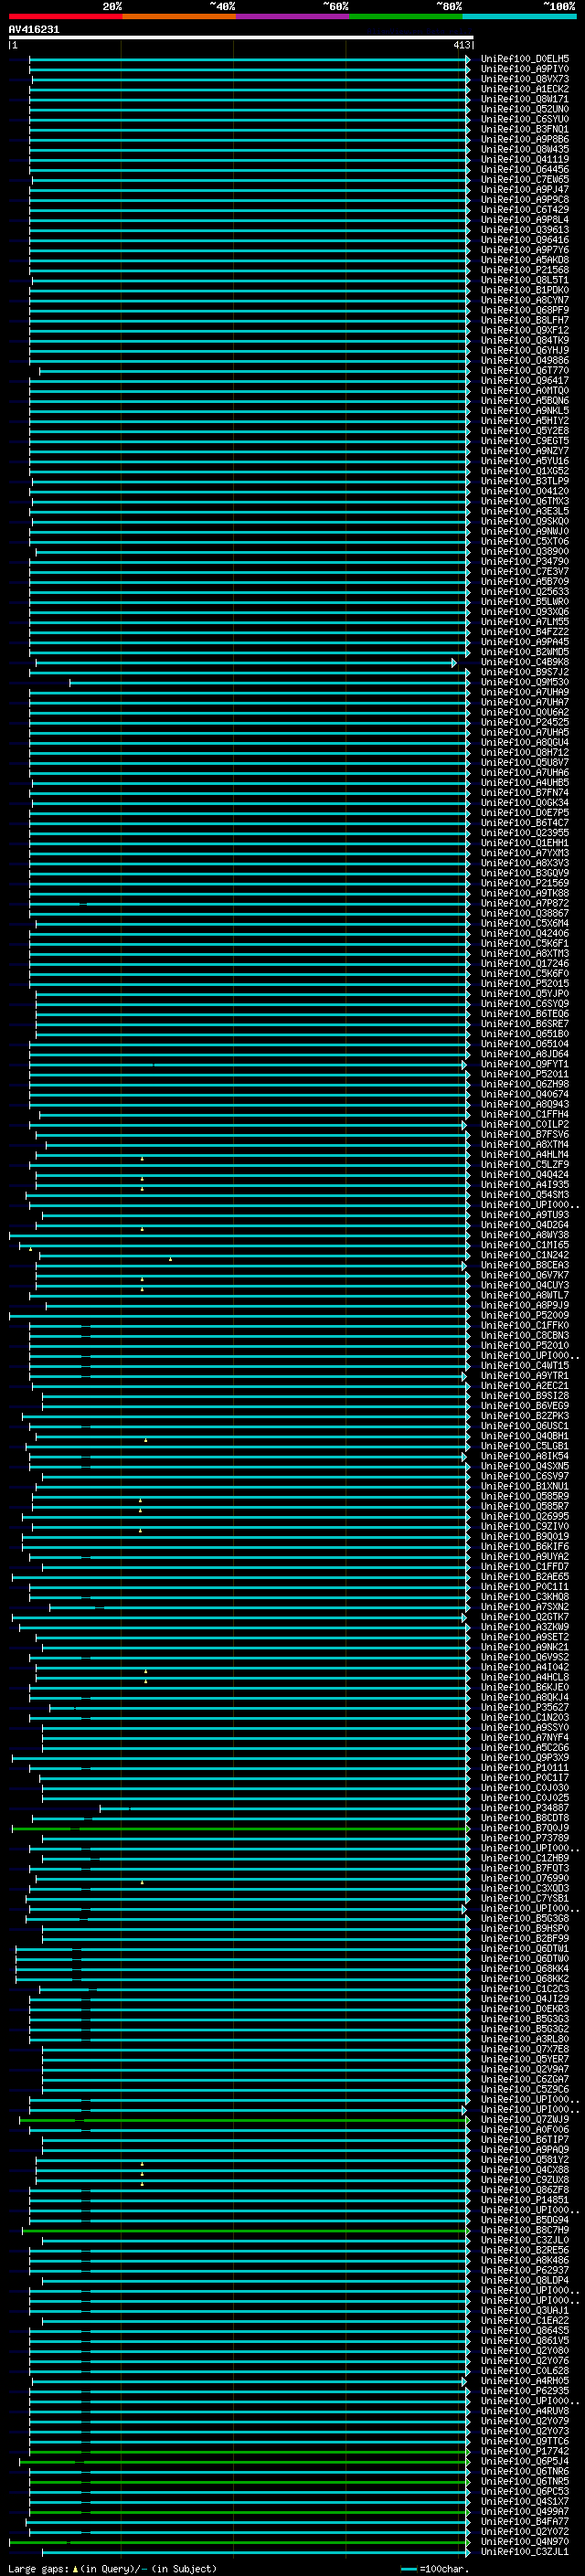Select the UniRef100_Q8L5T1 label

pyautogui.click(x=525, y=280)
